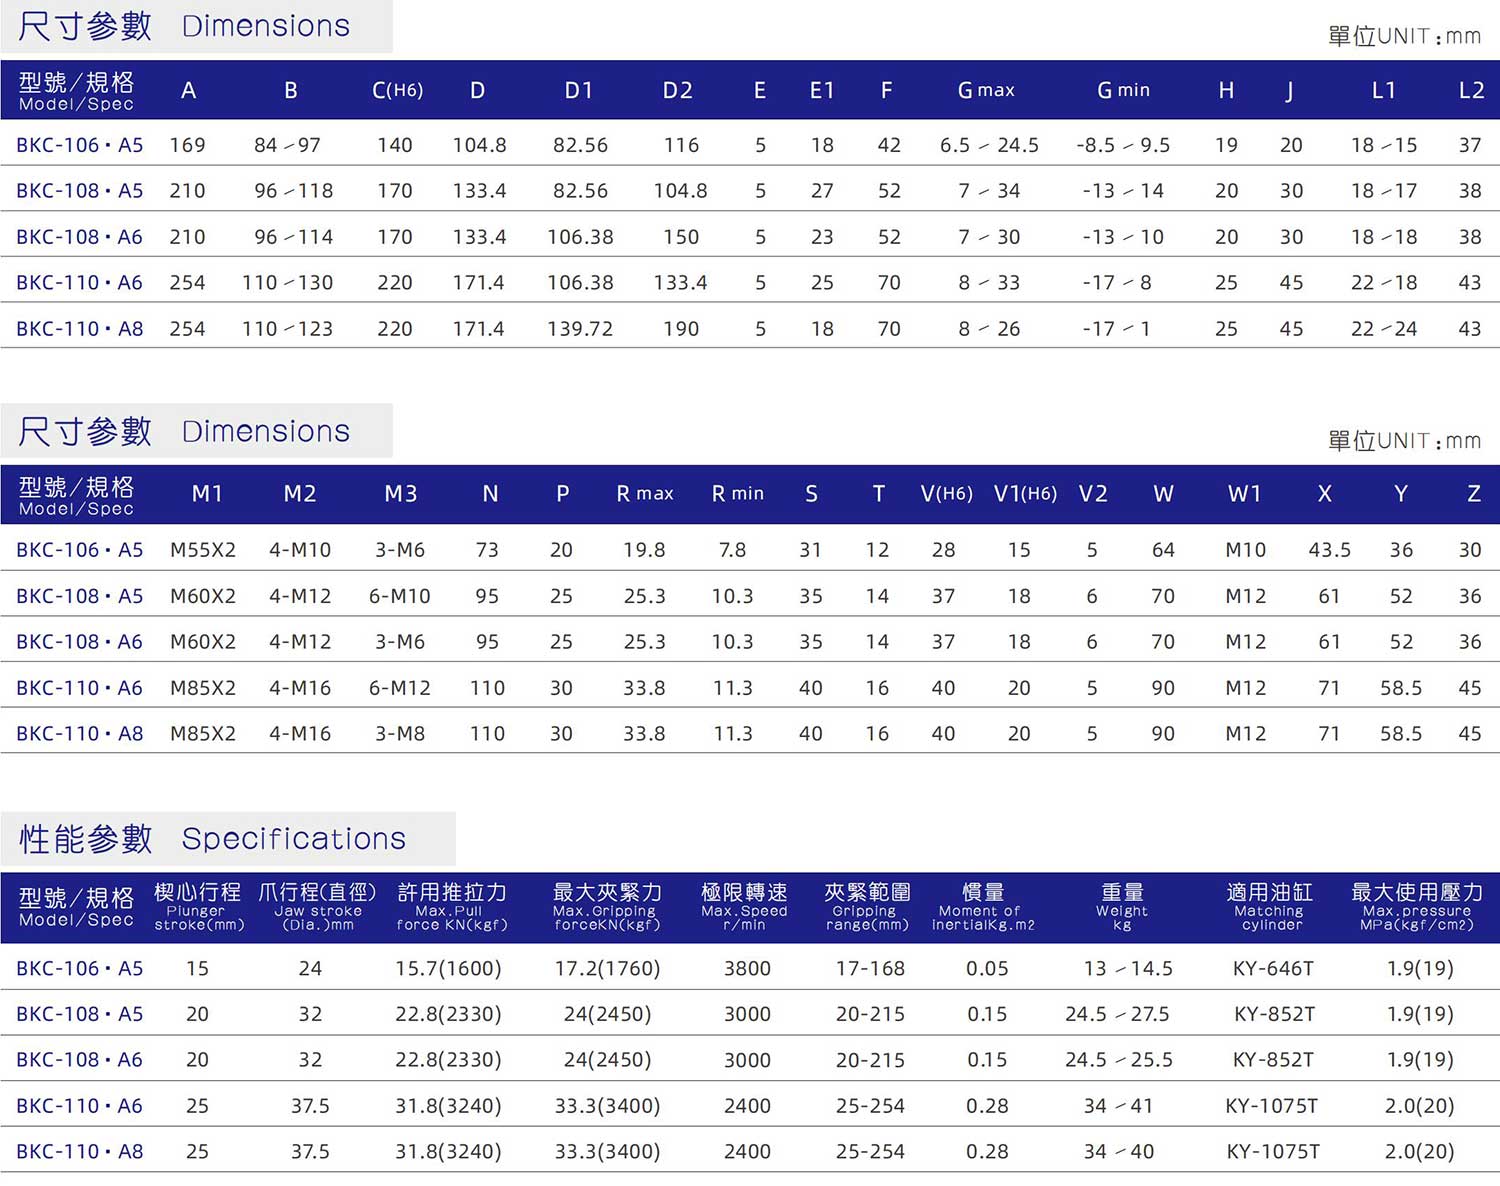
Task: Click the 17.2(1760) gripping force cell
Action: pyautogui.click(x=608, y=968)
